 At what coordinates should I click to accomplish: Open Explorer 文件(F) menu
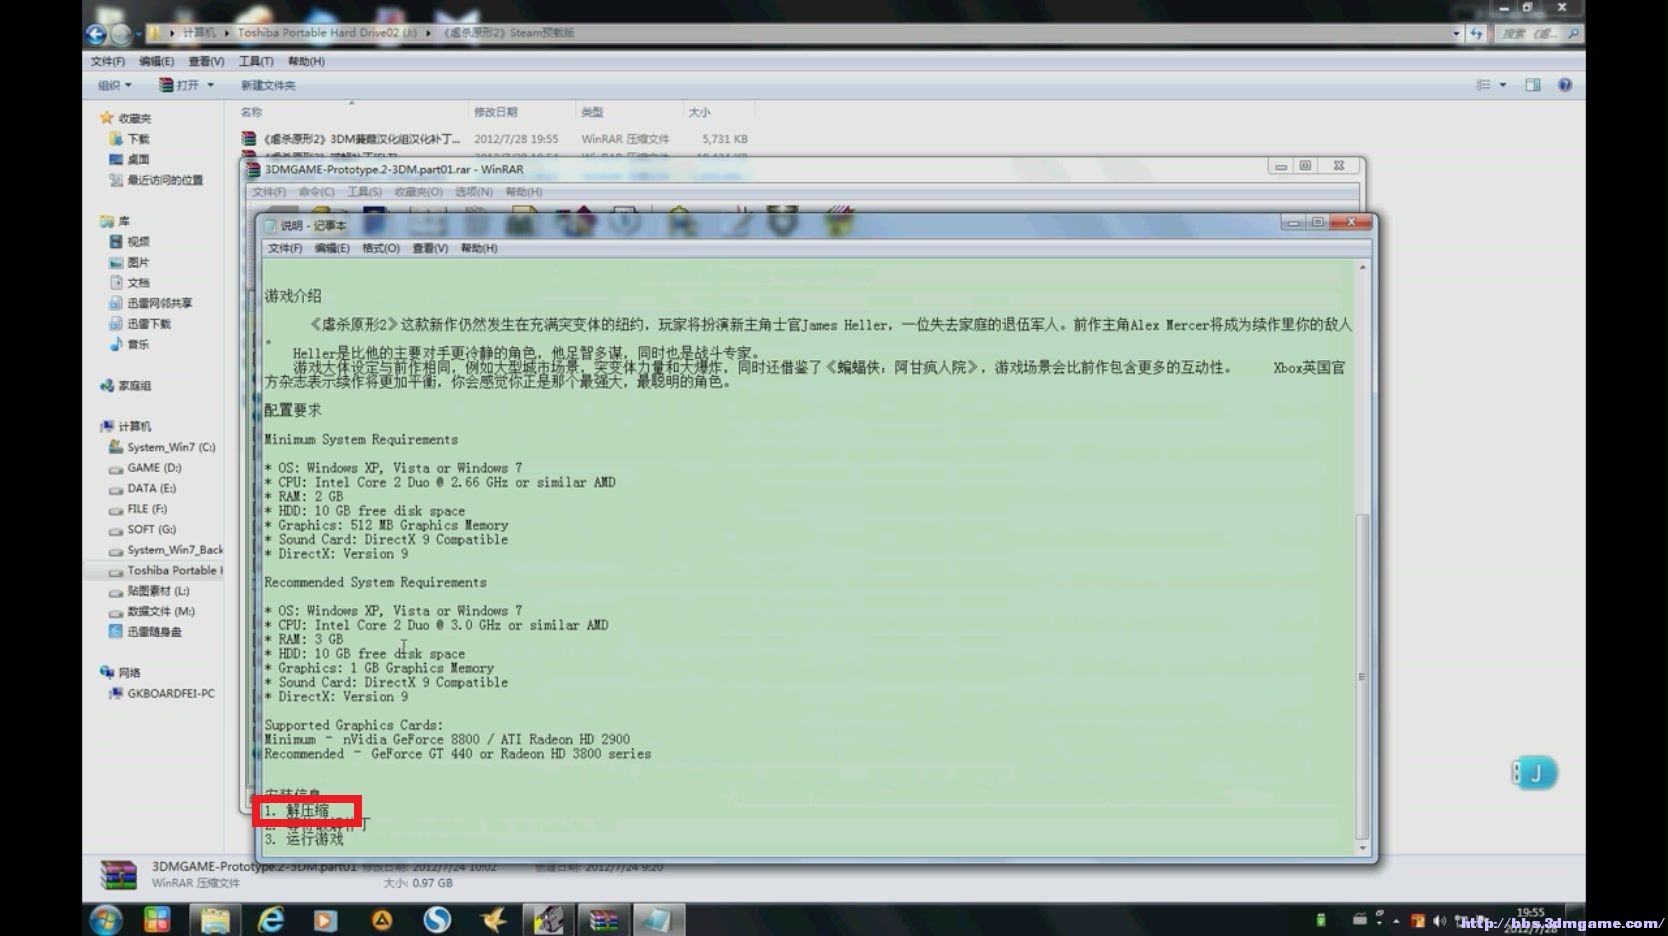108,61
